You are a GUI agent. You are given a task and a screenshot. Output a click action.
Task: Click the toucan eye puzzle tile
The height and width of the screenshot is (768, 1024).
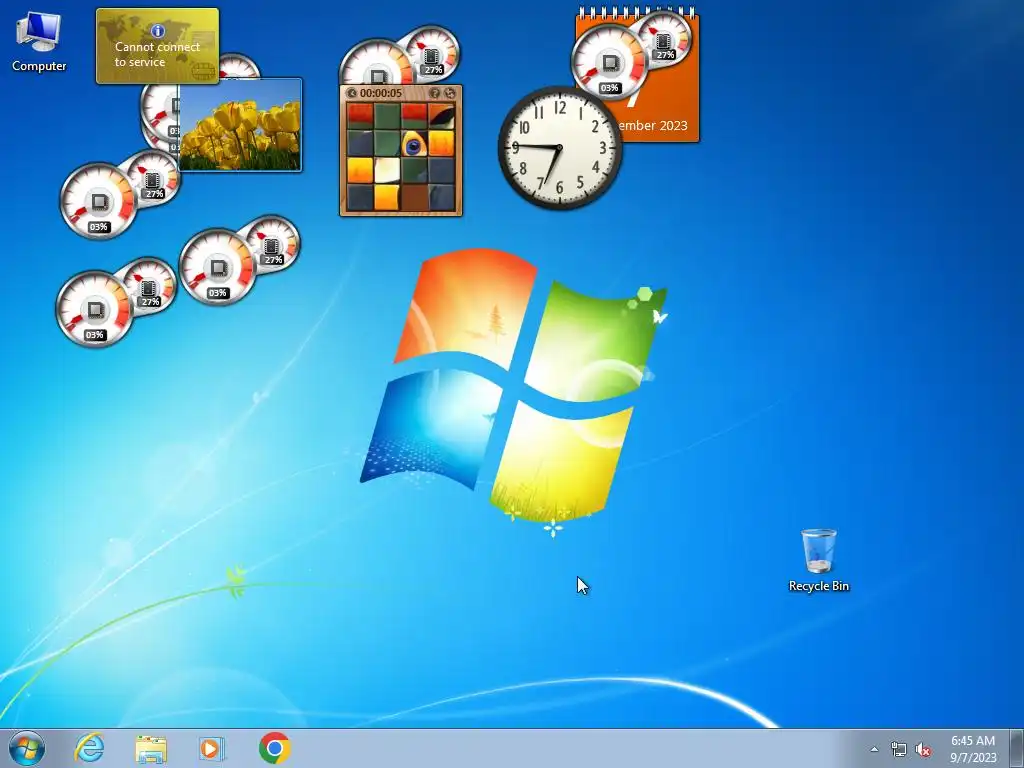click(x=414, y=144)
